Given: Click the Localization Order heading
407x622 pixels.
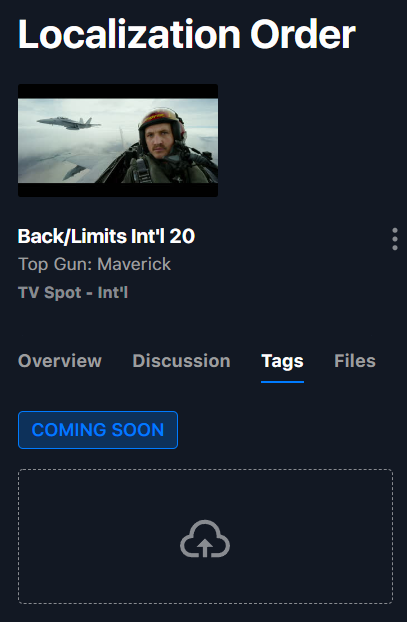Looking at the screenshot, I should pos(186,34).
